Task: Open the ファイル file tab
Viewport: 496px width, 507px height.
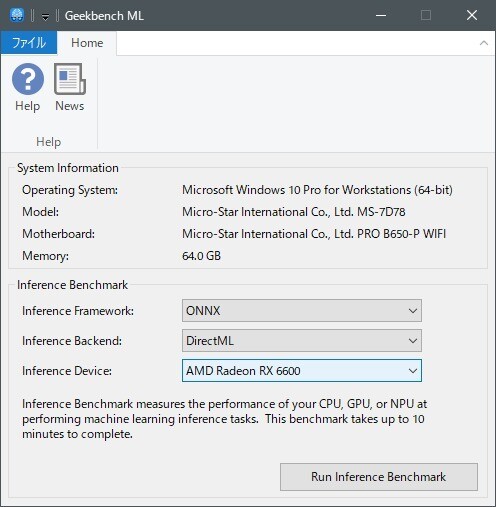Action: click(29, 43)
